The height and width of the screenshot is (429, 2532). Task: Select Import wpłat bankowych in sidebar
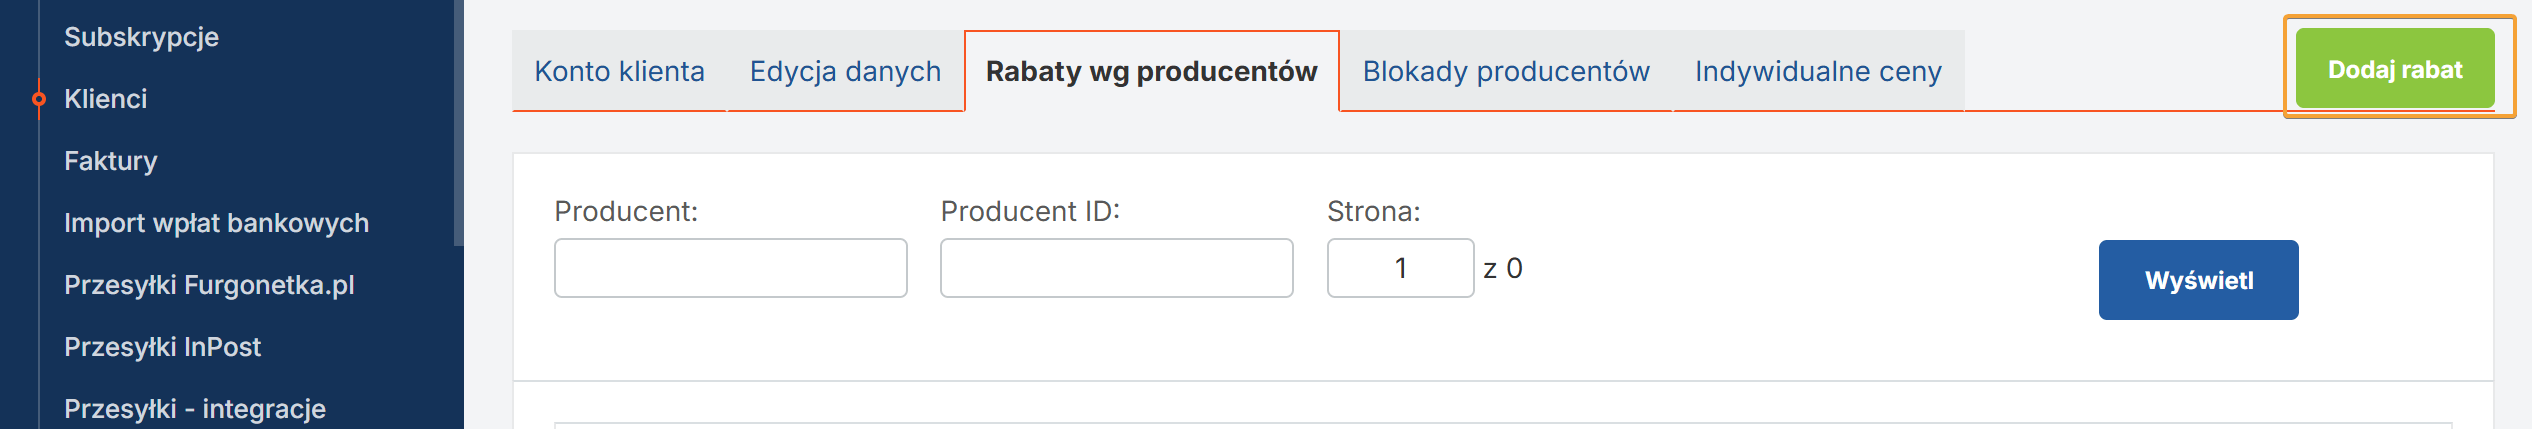216,223
